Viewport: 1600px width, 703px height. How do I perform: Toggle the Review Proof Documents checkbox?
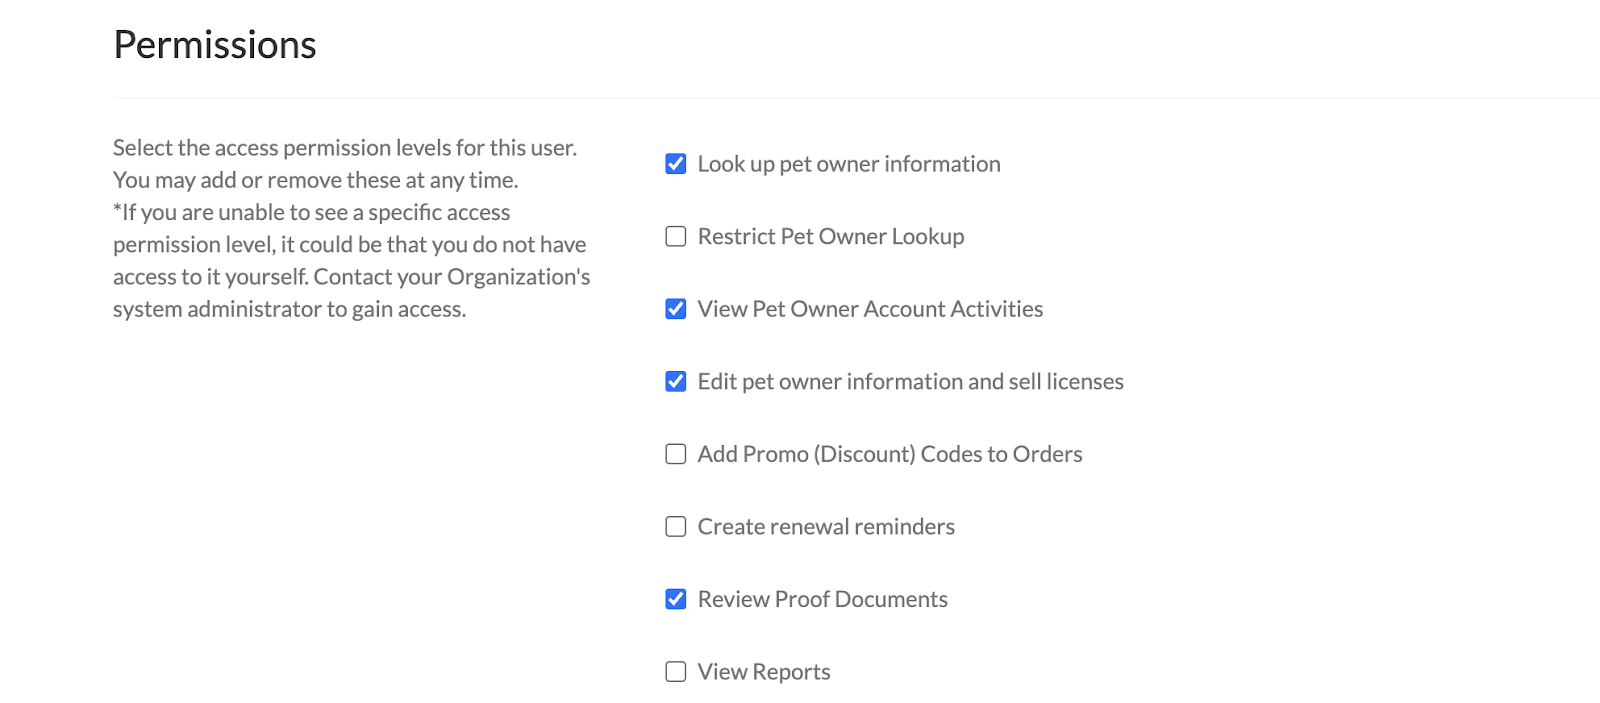coord(675,598)
